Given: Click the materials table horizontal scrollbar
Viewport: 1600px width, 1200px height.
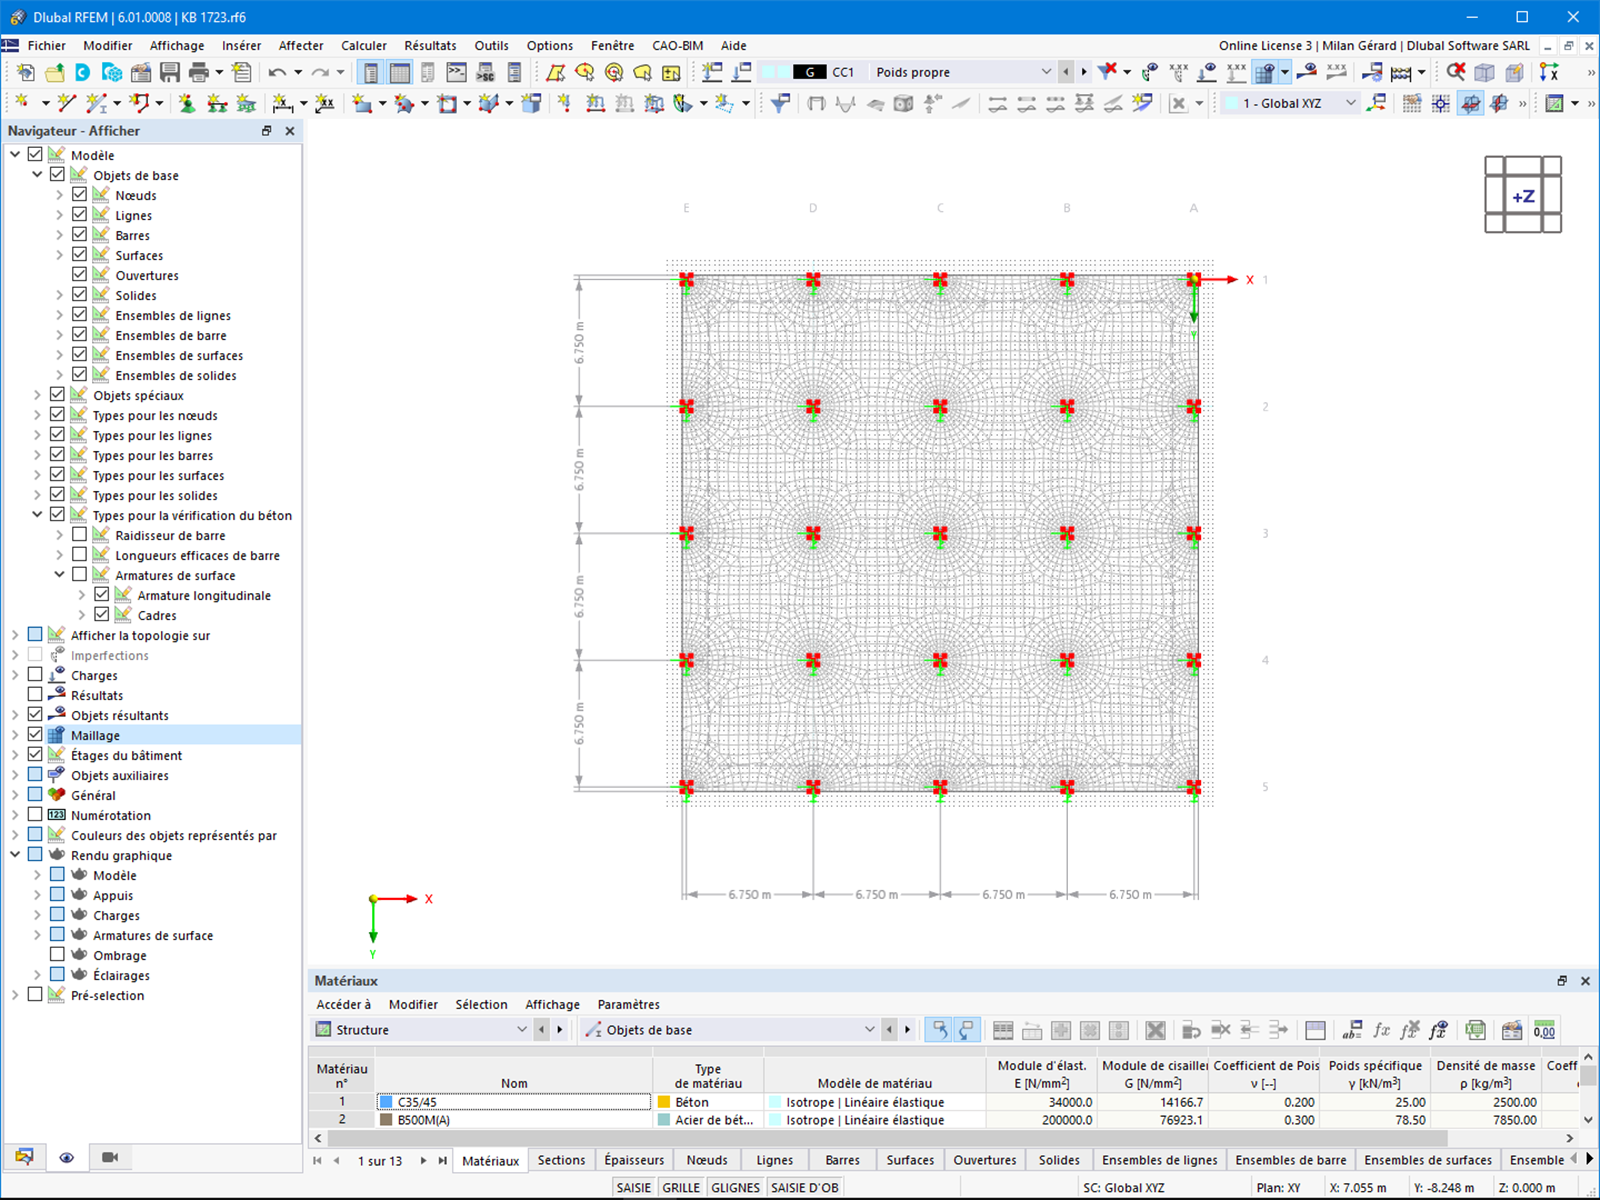Looking at the screenshot, I should [x=887, y=1138].
